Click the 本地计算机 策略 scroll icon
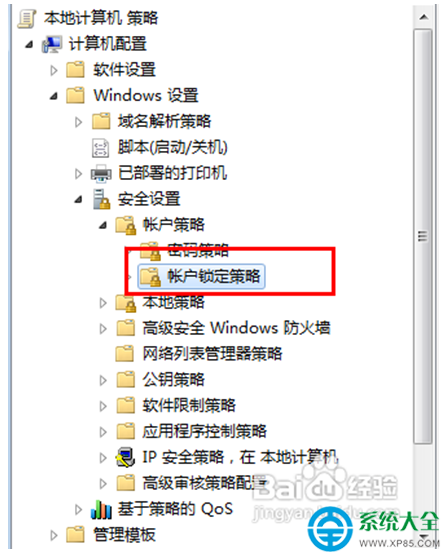 tap(27, 18)
